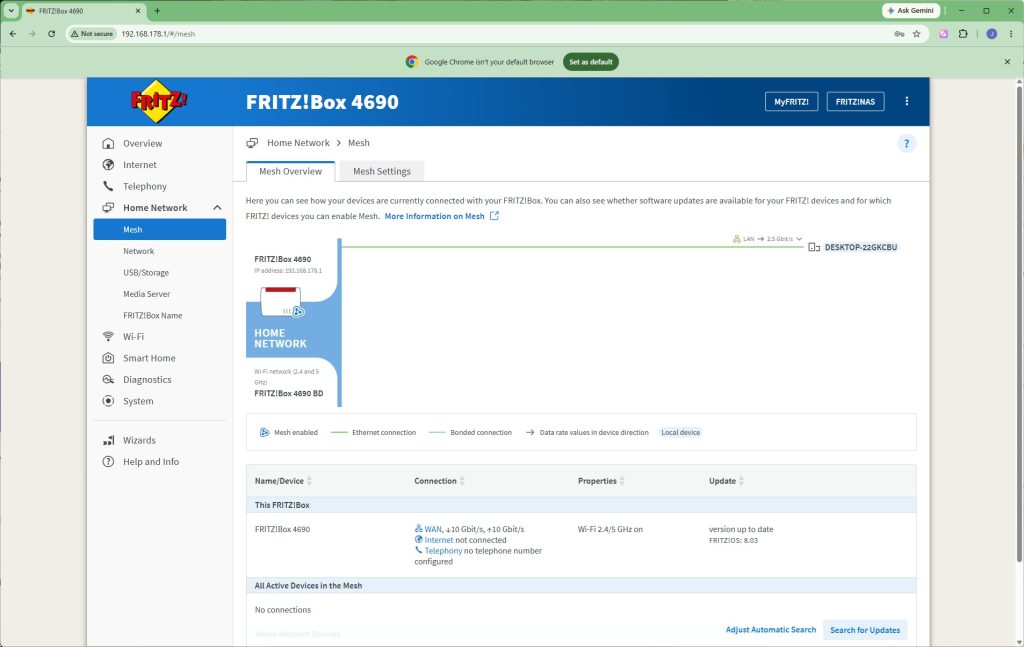The image size is (1024, 647).
Task: Click Search for Updates button
Action: tap(865, 630)
